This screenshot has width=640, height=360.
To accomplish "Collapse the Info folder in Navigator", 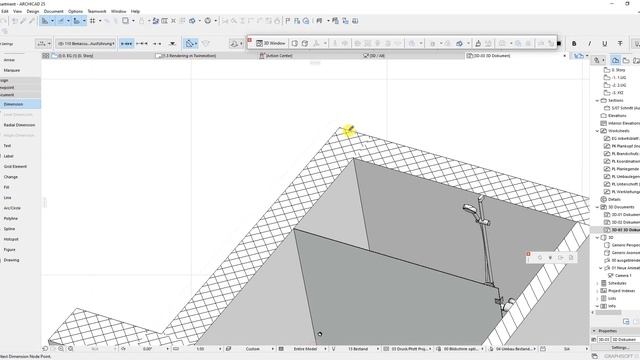I will click(597, 306).
